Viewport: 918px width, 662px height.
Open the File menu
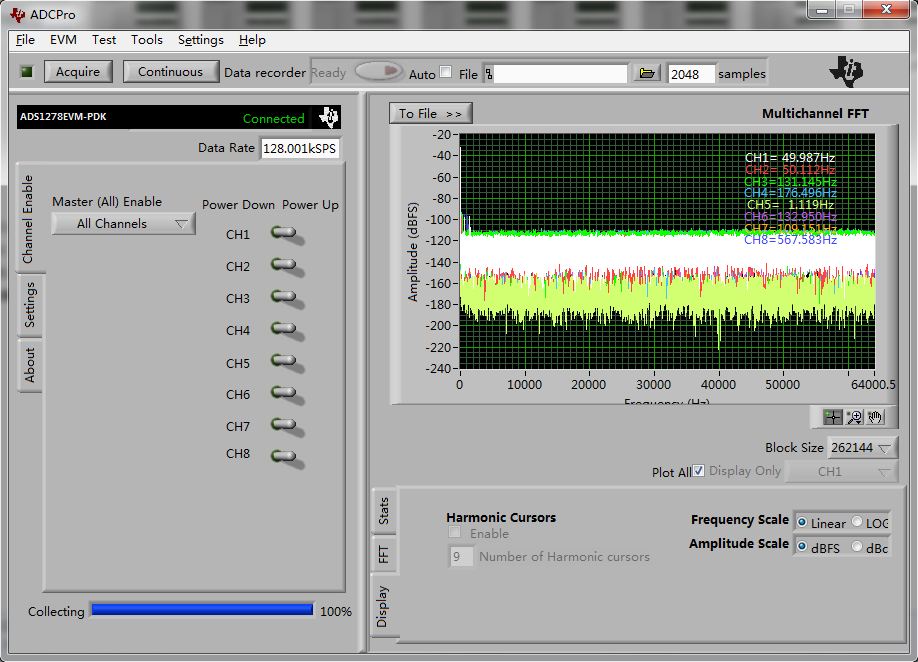25,40
